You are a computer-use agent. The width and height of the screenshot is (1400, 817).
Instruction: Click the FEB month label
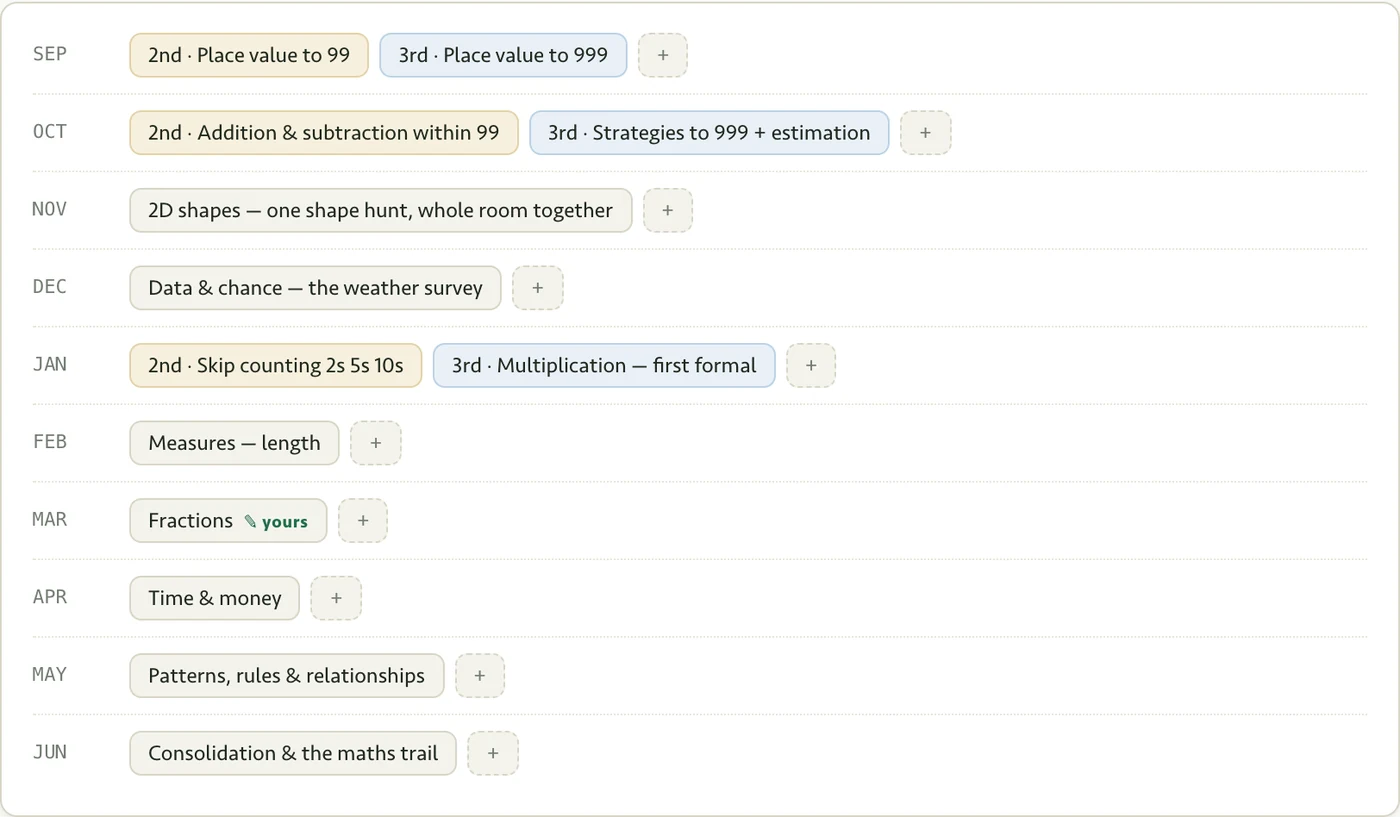(50, 442)
